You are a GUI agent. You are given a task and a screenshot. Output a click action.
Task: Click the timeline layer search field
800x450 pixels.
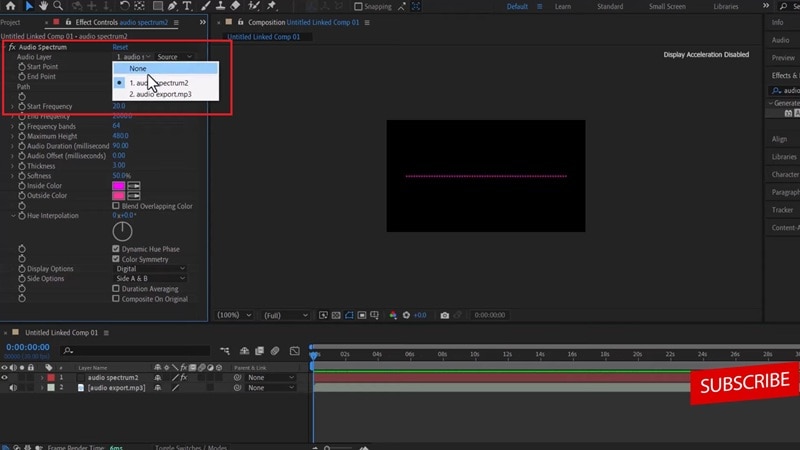click(x=135, y=350)
